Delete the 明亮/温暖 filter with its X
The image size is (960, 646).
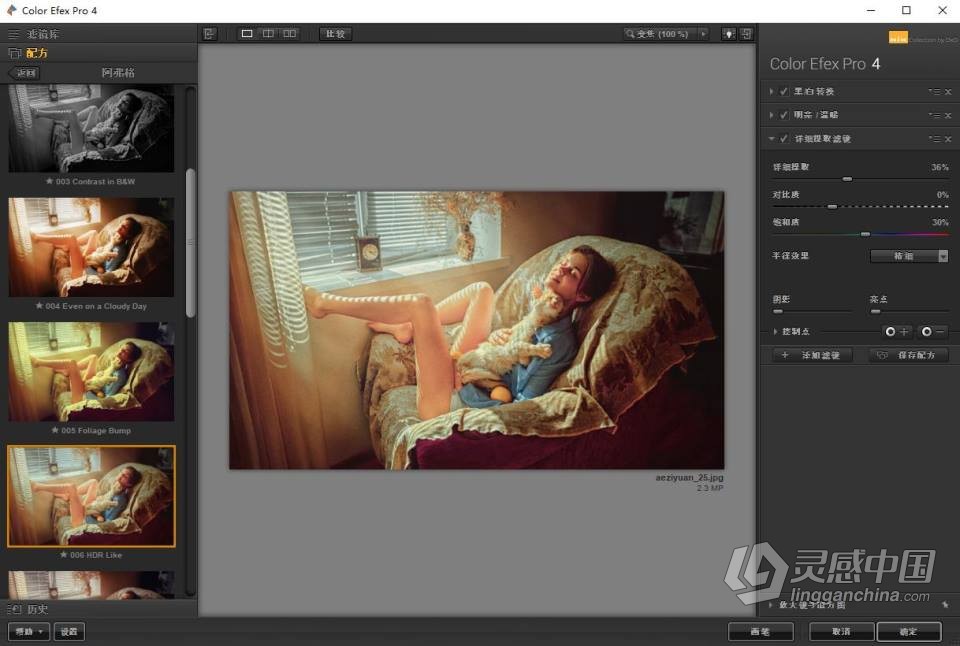(948, 115)
